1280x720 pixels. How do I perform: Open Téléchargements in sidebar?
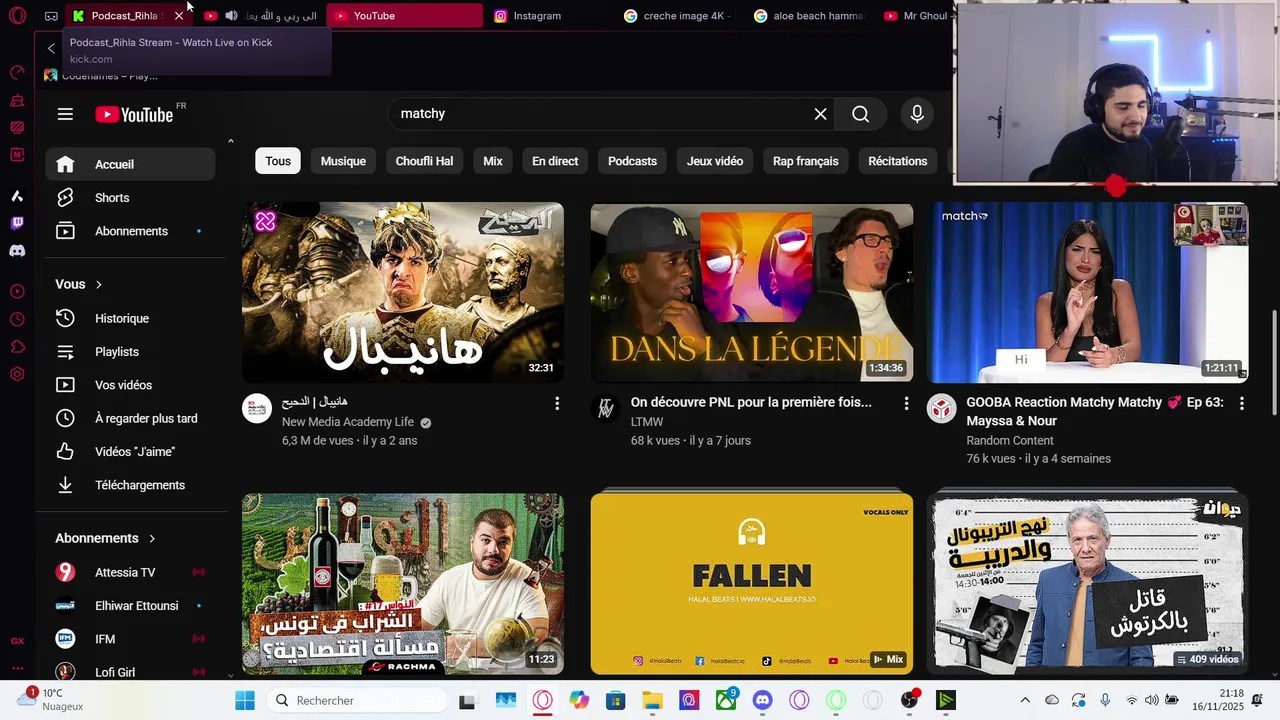click(x=130, y=485)
